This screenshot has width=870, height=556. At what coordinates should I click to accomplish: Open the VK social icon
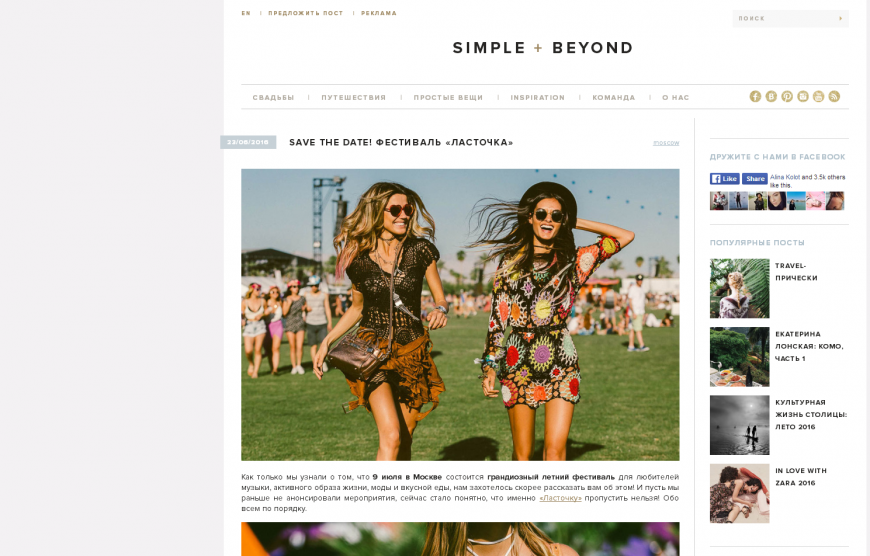[x=771, y=97]
